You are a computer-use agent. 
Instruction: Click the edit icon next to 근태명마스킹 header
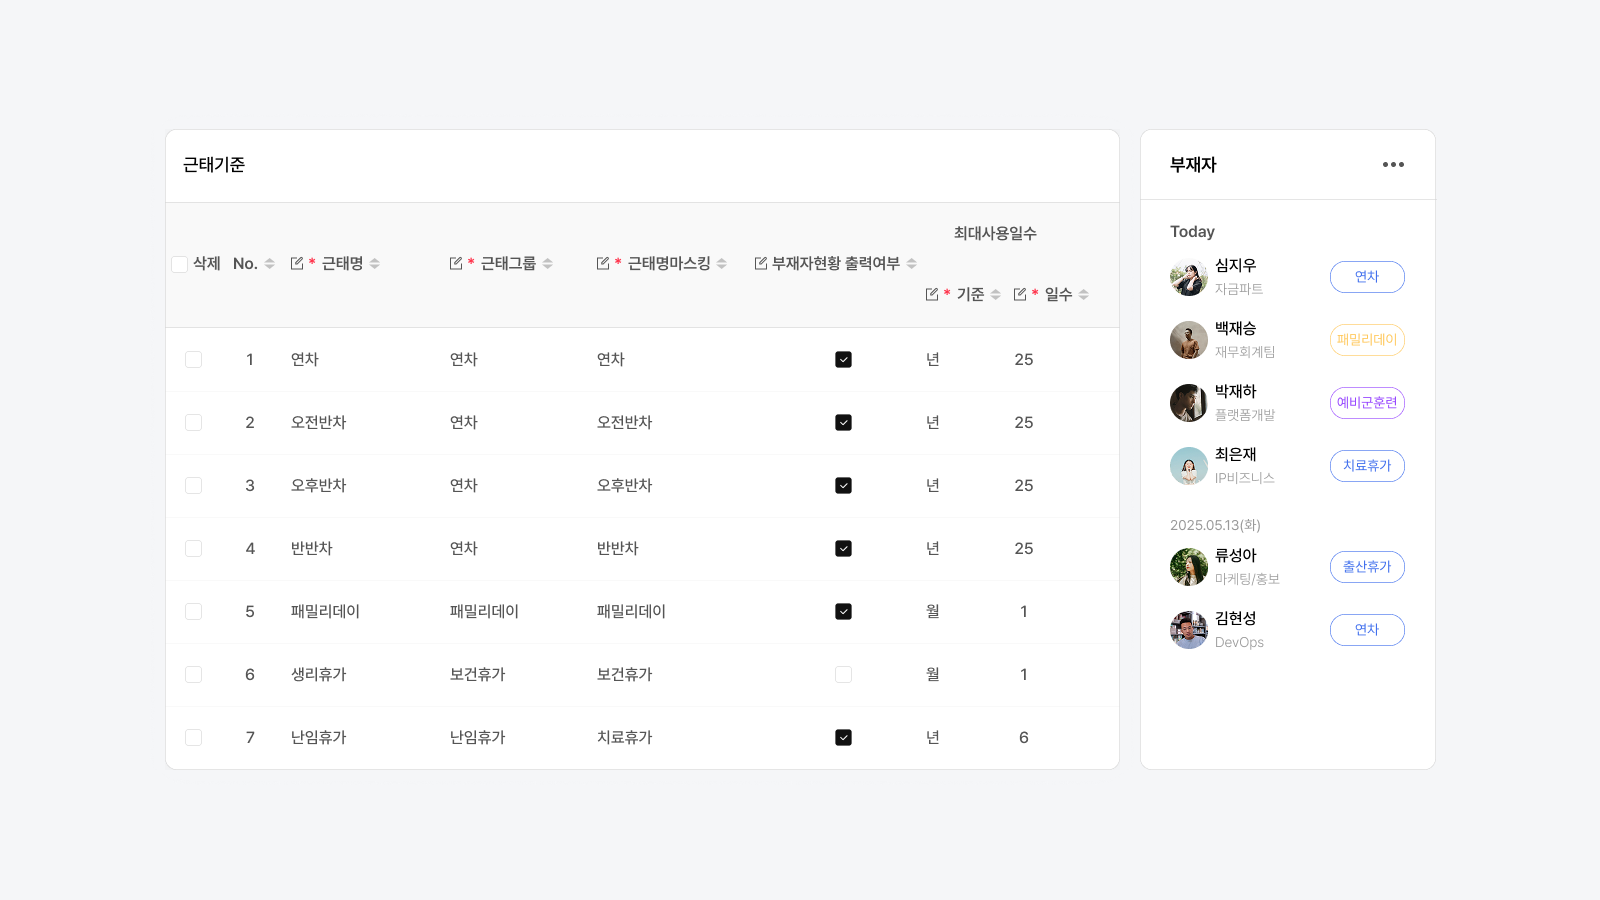click(x=603, y=263)
